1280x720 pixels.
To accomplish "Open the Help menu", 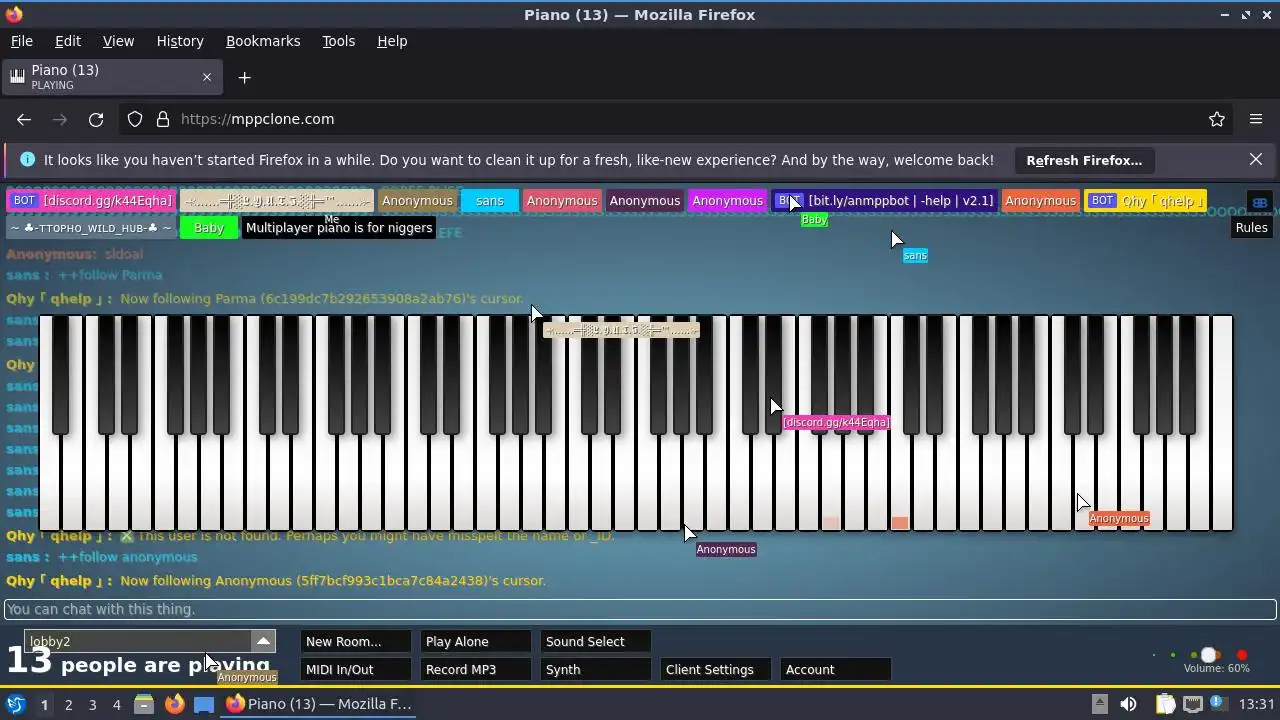I will tap(392, 41).
